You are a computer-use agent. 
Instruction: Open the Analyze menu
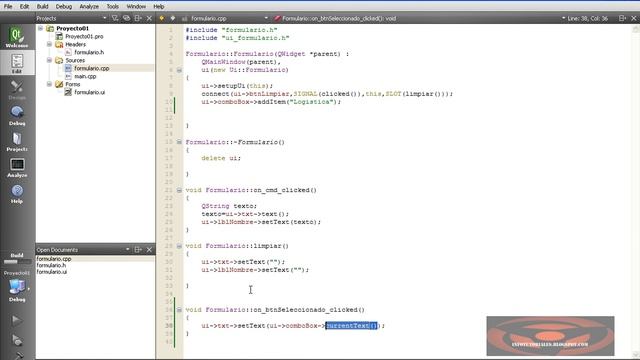tap(89, 7)
